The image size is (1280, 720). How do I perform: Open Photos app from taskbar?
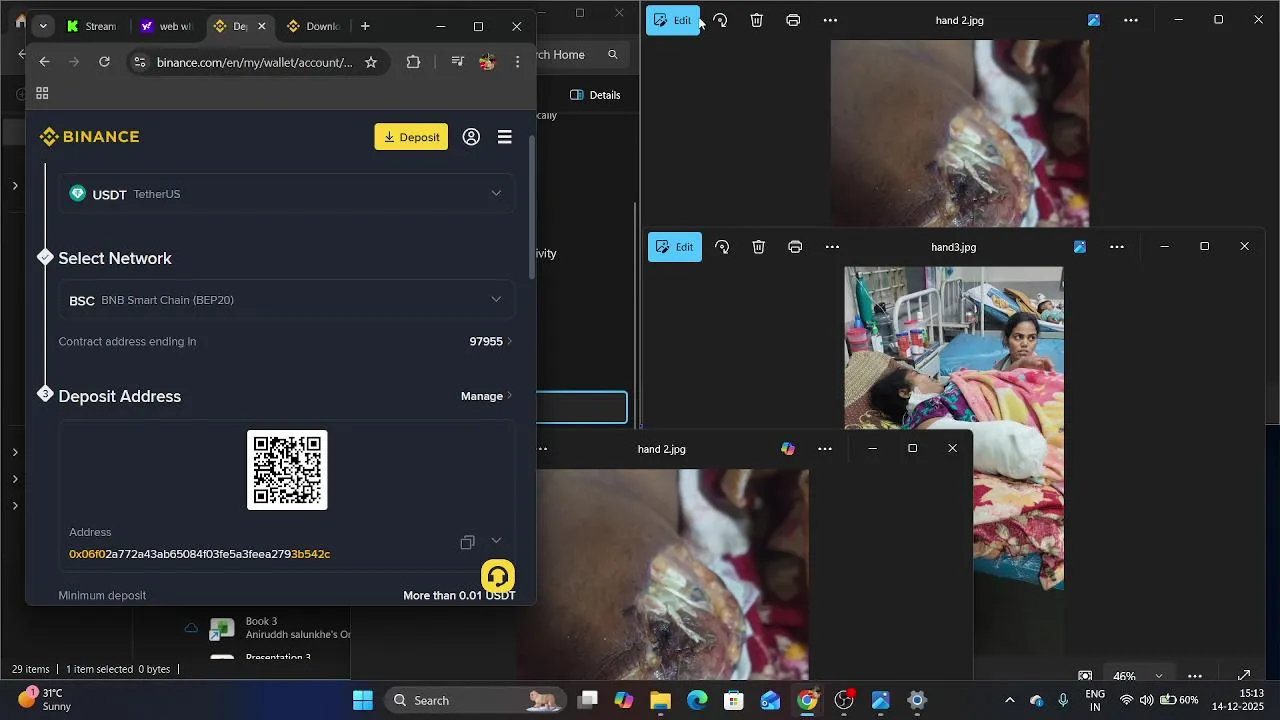pos(881,700)
